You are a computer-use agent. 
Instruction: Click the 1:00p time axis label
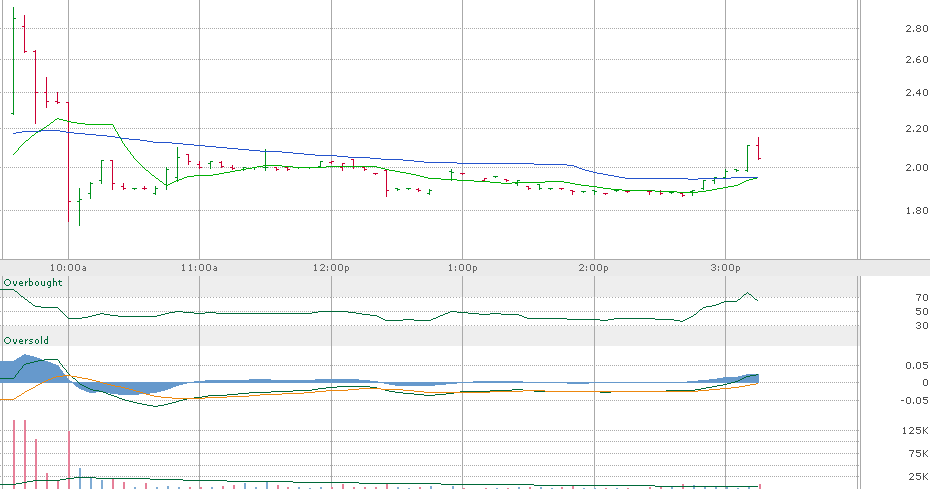click(462, 268)
